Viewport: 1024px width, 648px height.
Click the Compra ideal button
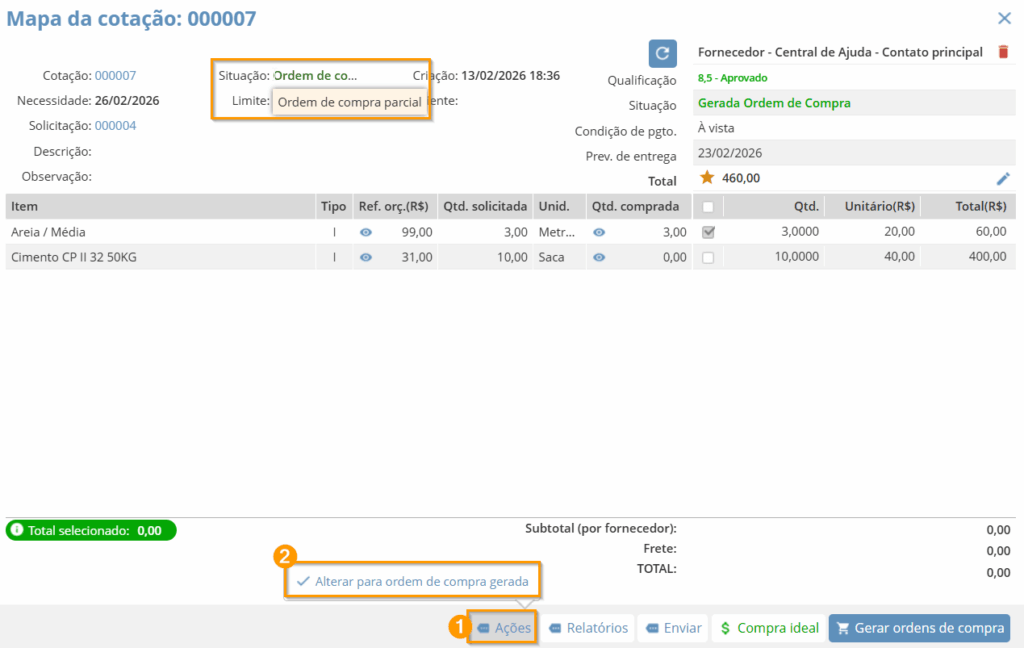769,628
